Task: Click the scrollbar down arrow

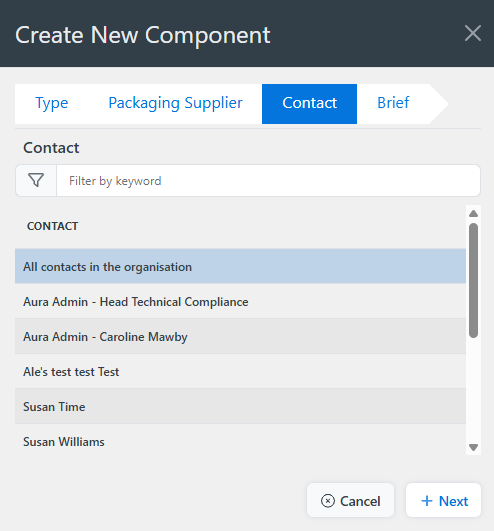Action: tap(473, 447)
